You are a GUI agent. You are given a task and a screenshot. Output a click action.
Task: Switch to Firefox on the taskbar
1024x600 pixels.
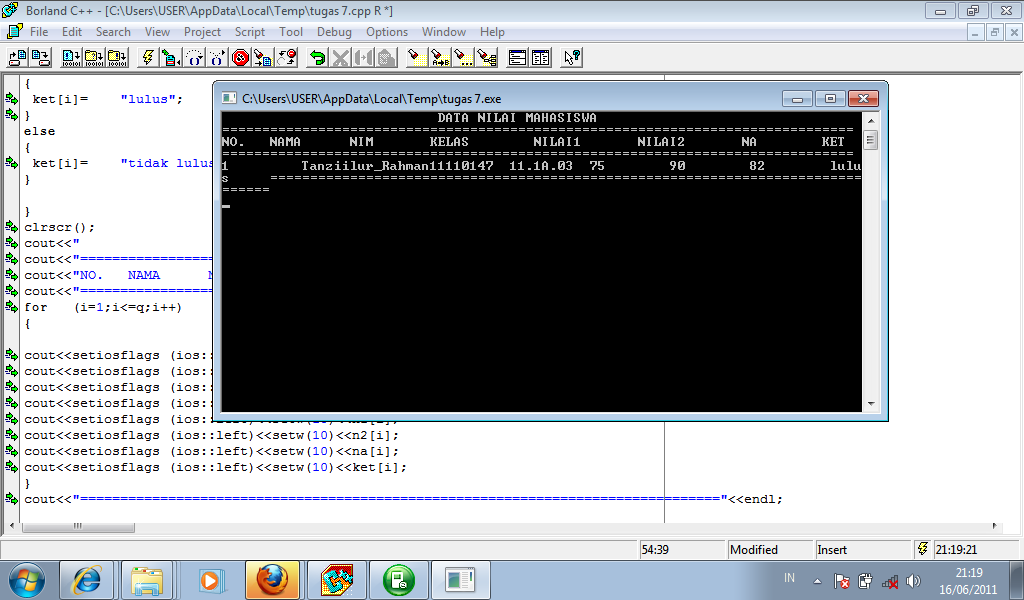272,580
